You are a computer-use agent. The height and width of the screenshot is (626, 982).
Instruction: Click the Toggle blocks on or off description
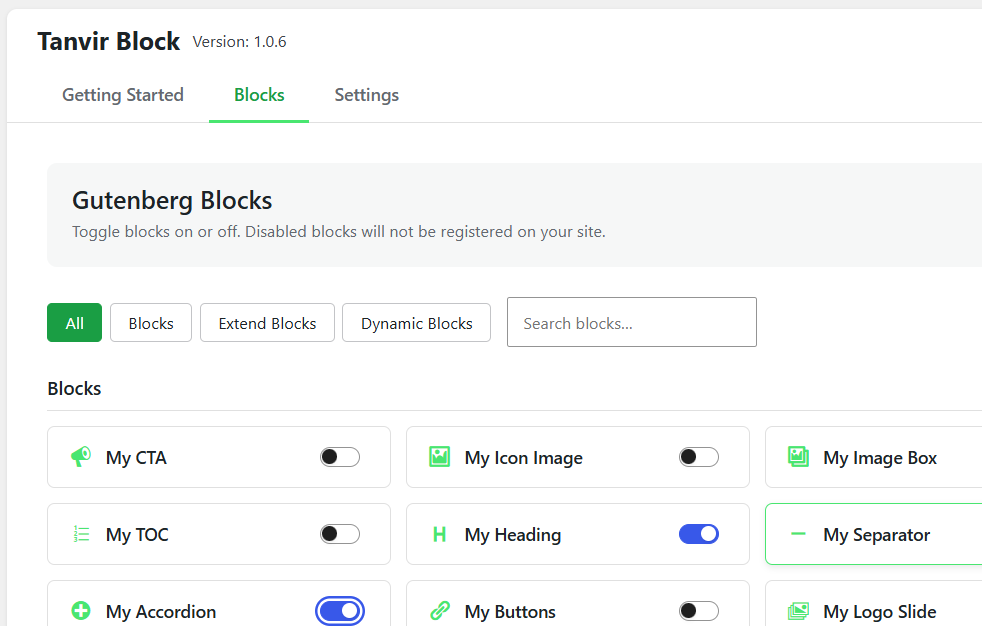pos(339,232)
